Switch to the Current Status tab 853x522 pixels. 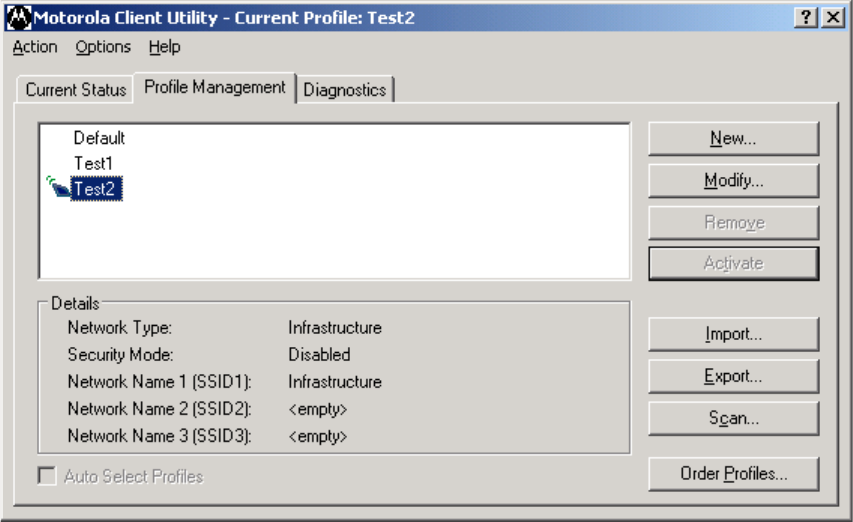76,90
